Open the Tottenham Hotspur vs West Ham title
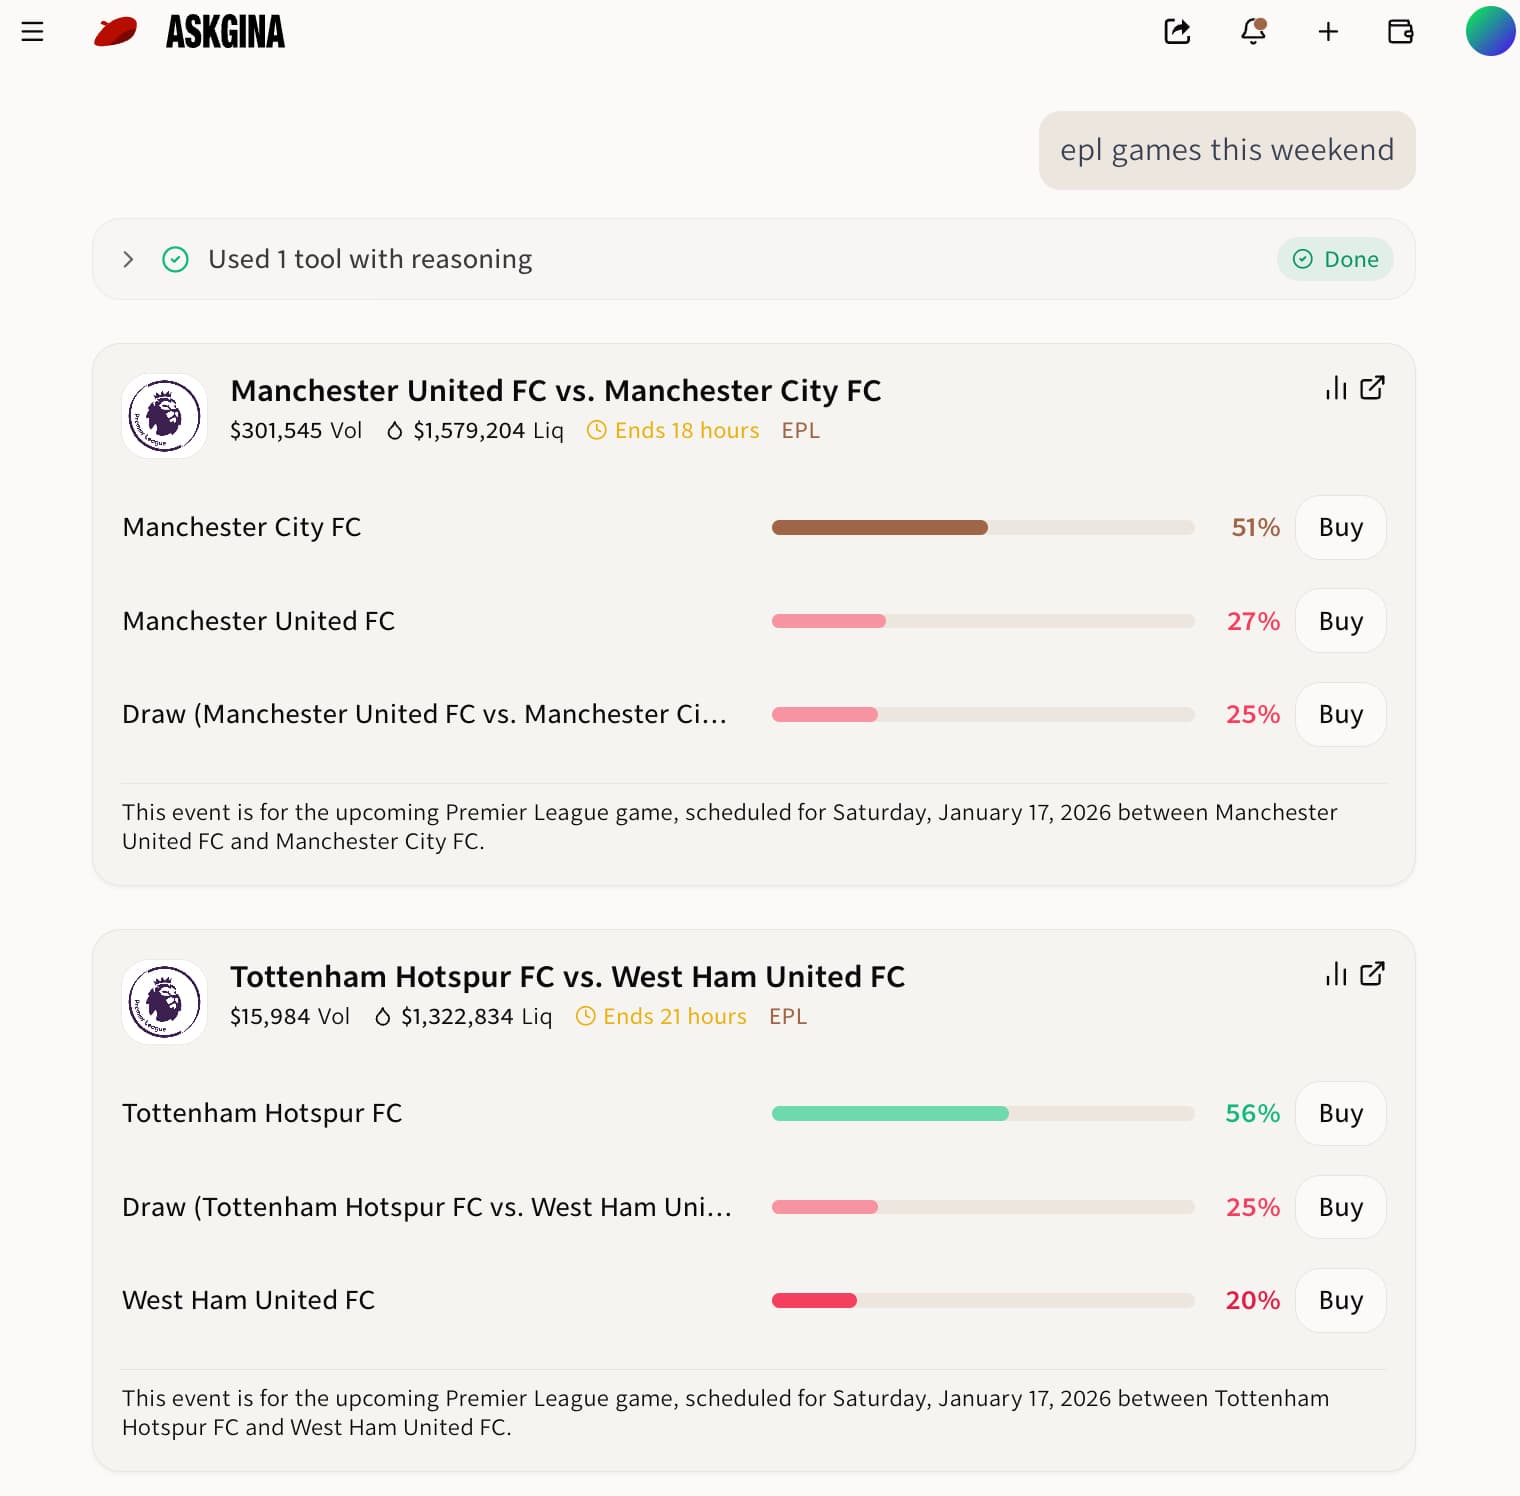The image size is (1520, 1496). [567, 977]
